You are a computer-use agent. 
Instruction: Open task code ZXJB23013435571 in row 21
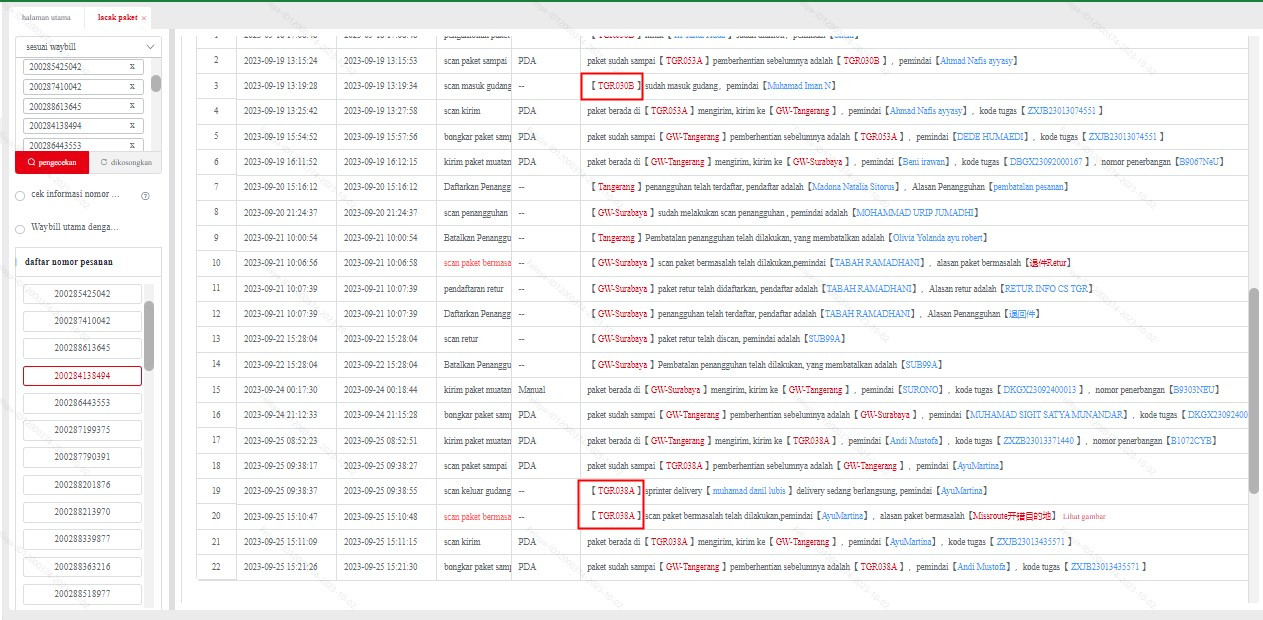tap(1033, 542)
